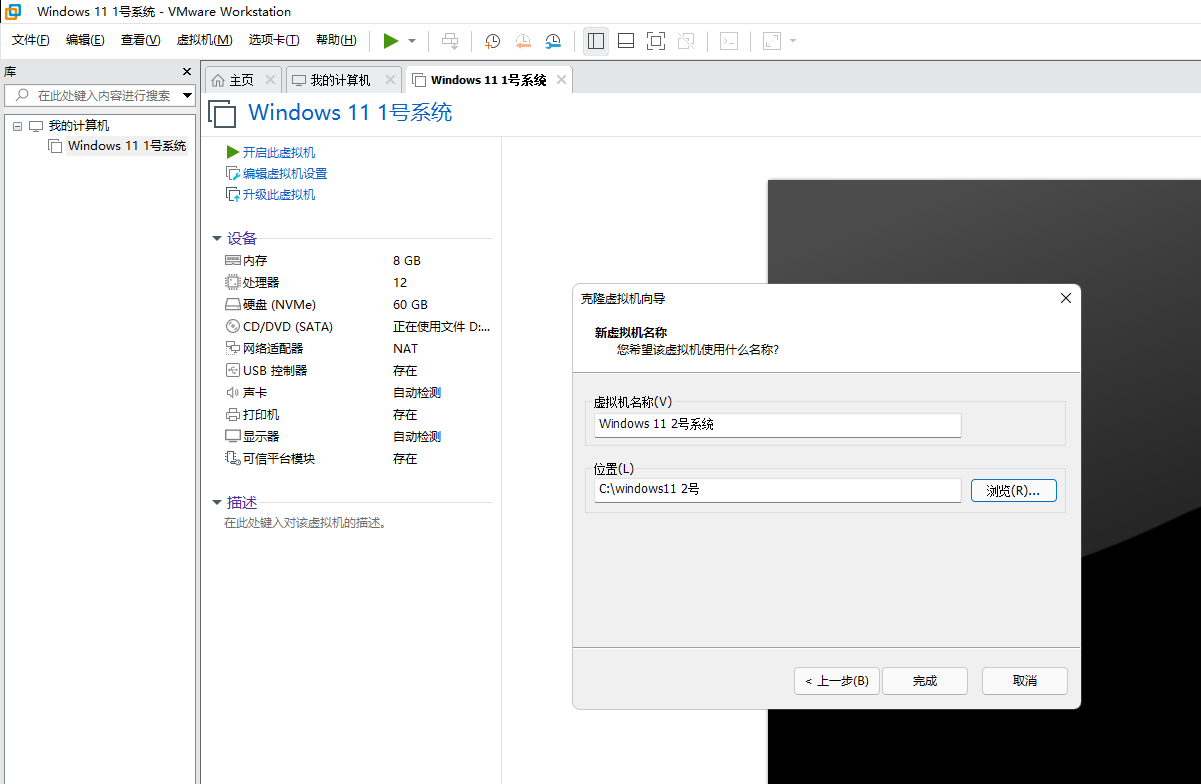The height and width of the screenshot is (784, 1201).
Task: Click the 网络适配器 network adapter icon
Action: 233,348
